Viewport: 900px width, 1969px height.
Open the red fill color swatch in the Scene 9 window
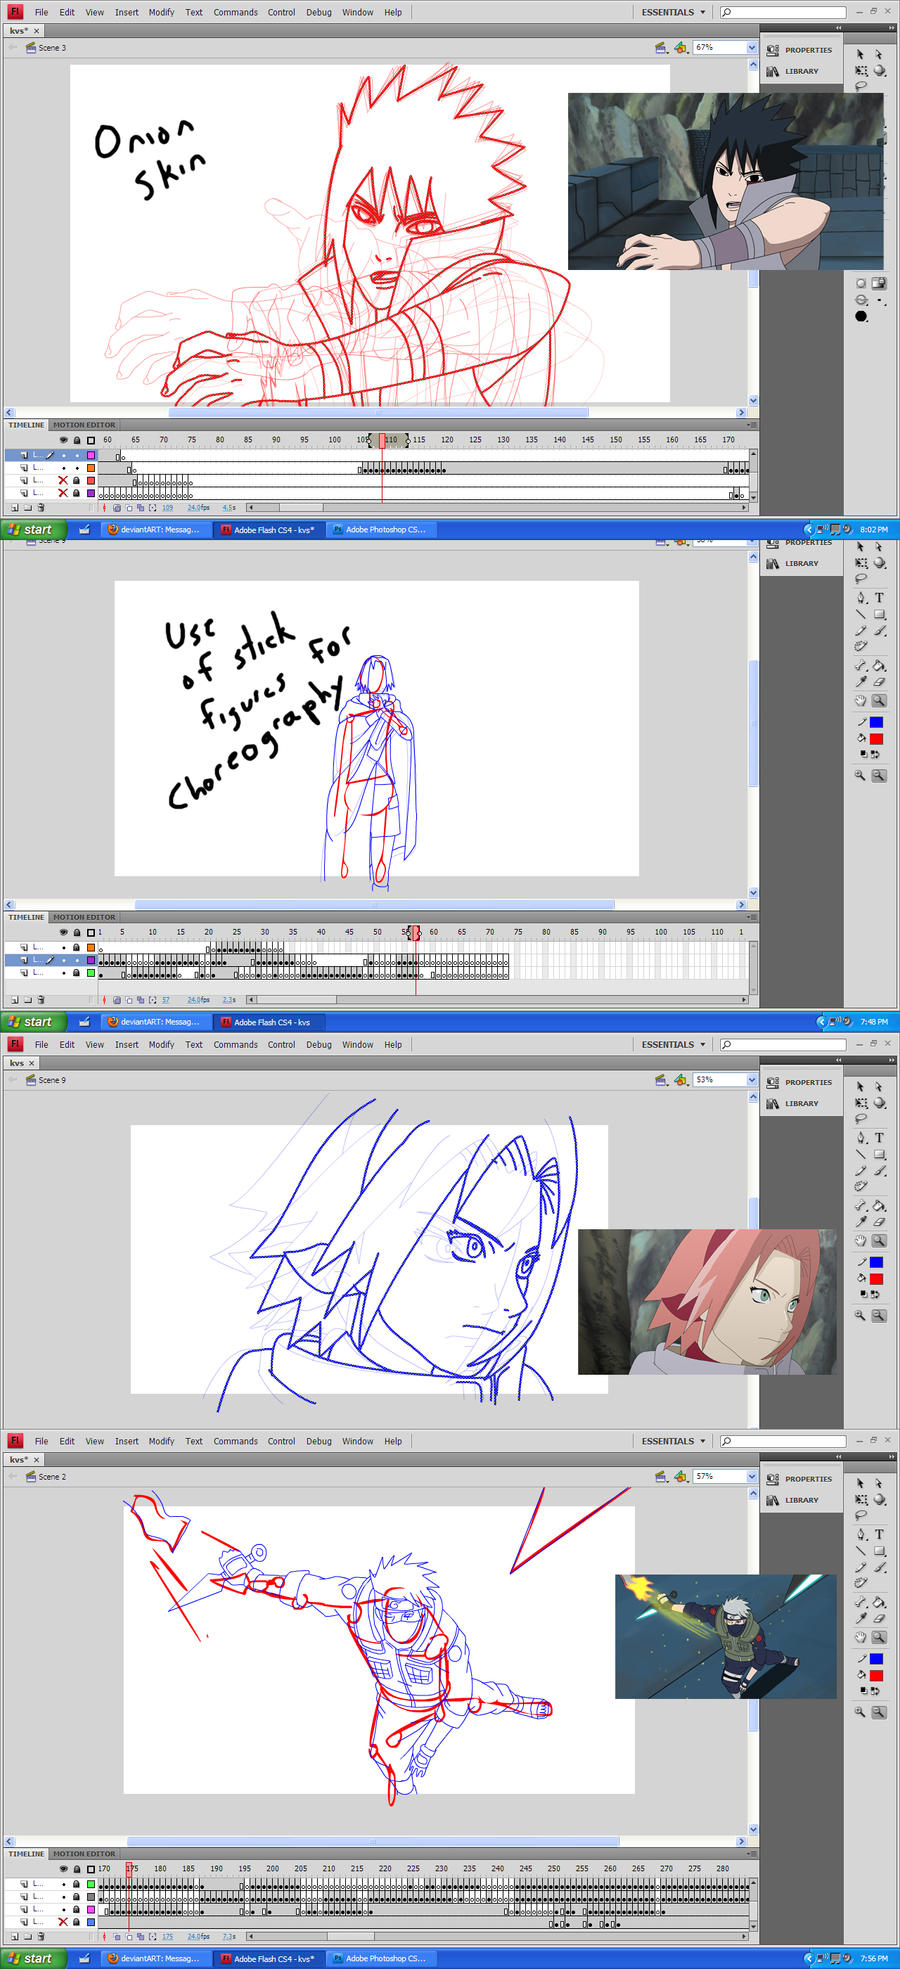click(876, 1279)
